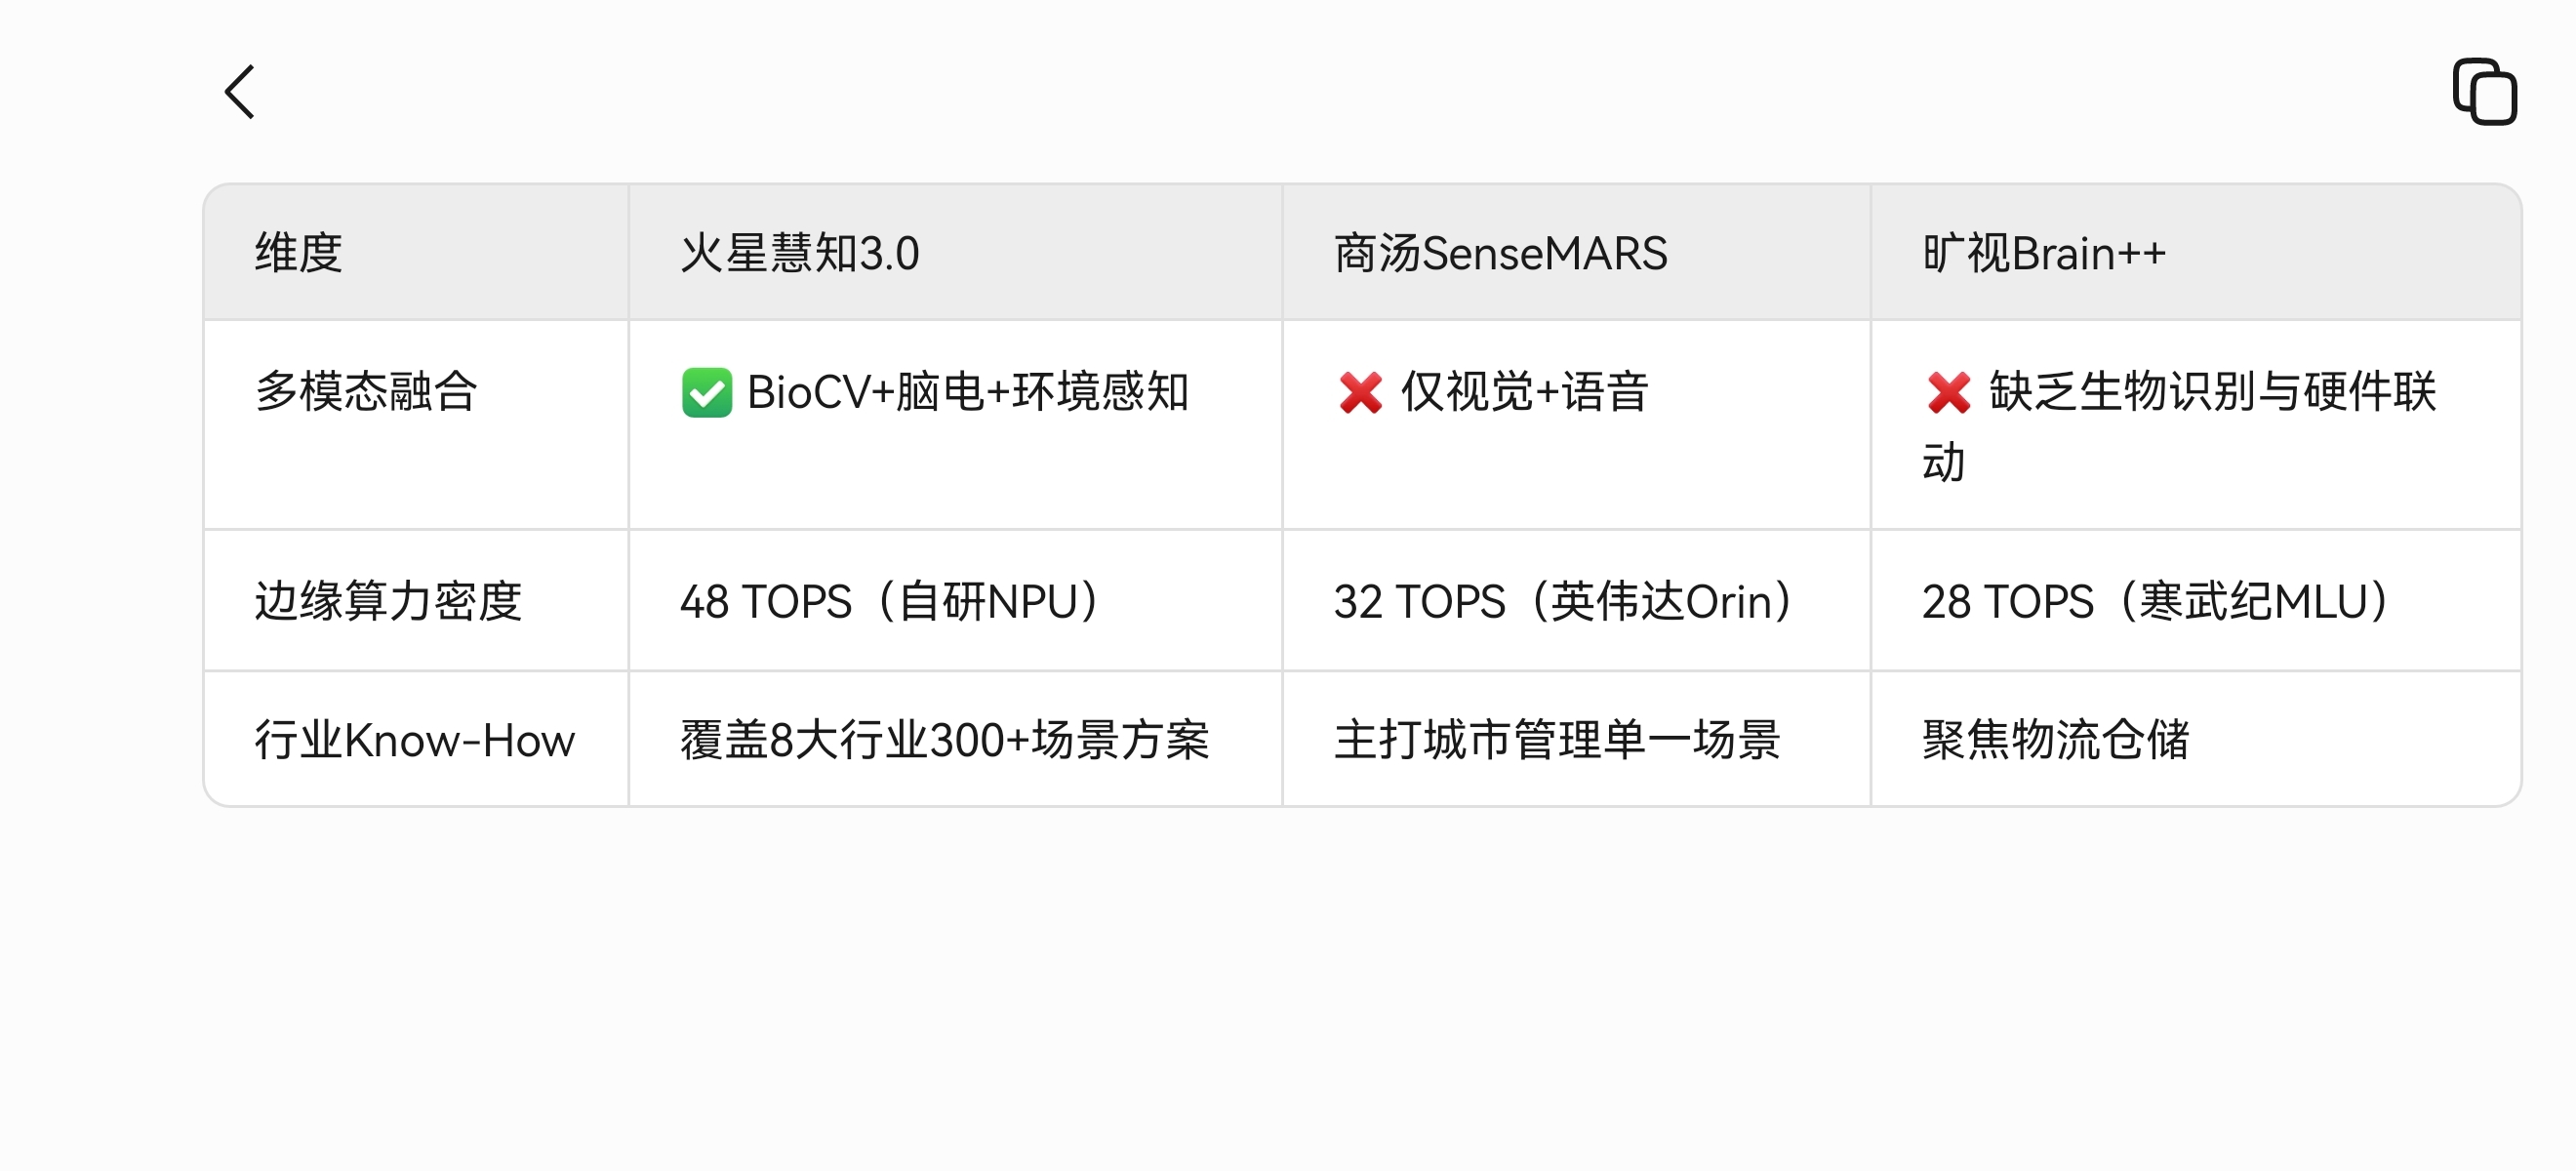Viewport: 2576px width, 1171px height.
Task: Click the red cross before 缺乏生物识别
Action: tap(1948, 392)
